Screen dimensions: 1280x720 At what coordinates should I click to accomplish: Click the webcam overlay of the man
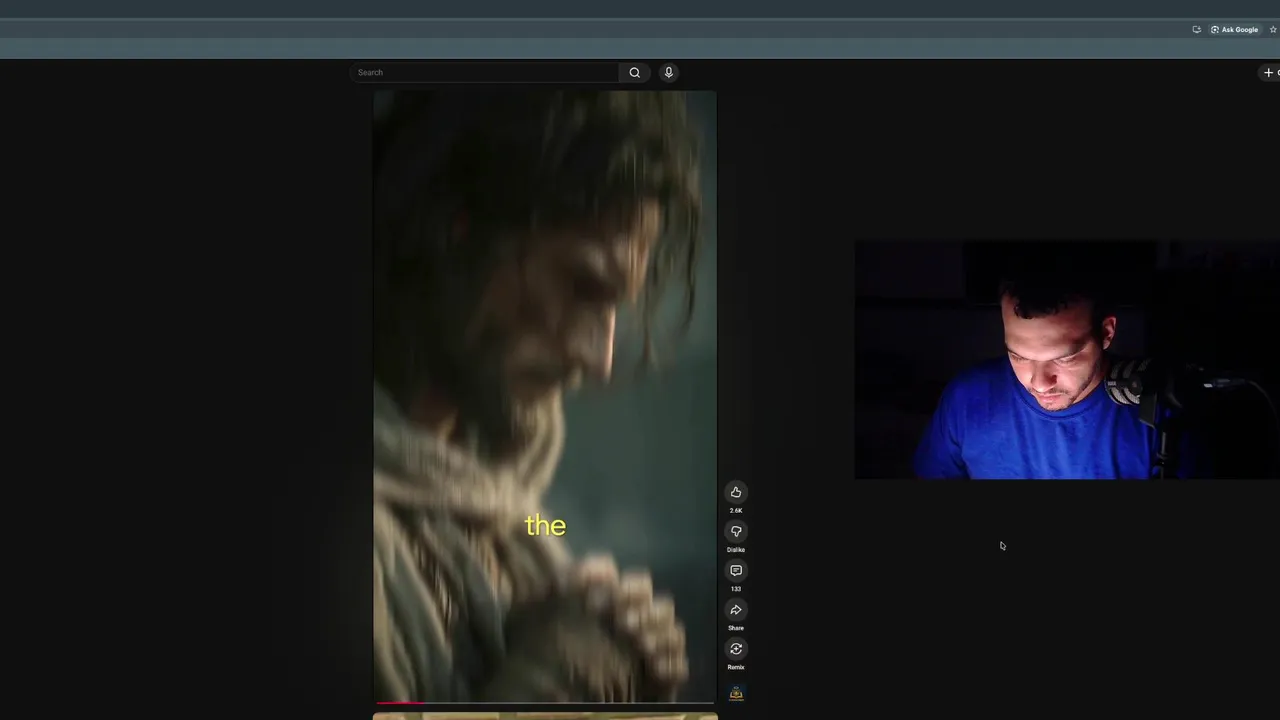tap(1067, 360)
